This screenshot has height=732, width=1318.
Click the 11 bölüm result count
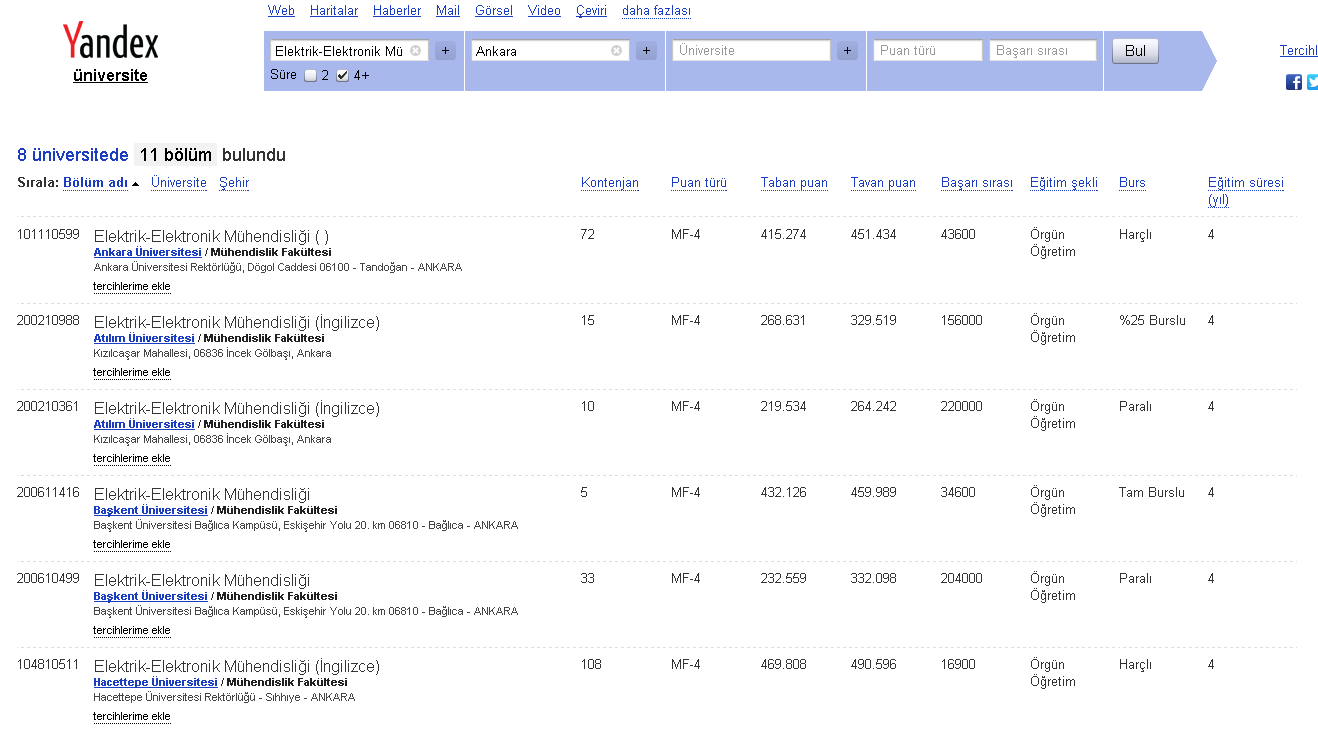176,155
